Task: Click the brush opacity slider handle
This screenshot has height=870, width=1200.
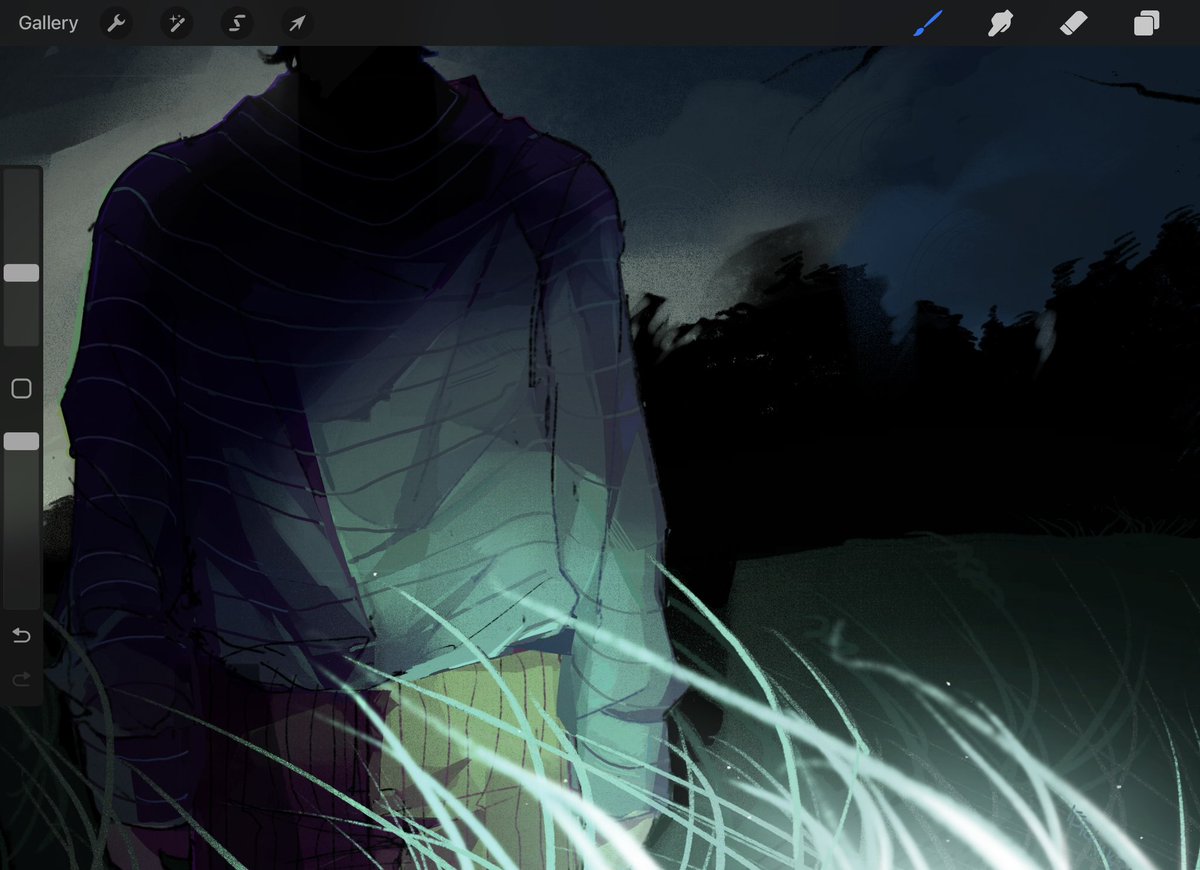Action: (x=21, y=441)
